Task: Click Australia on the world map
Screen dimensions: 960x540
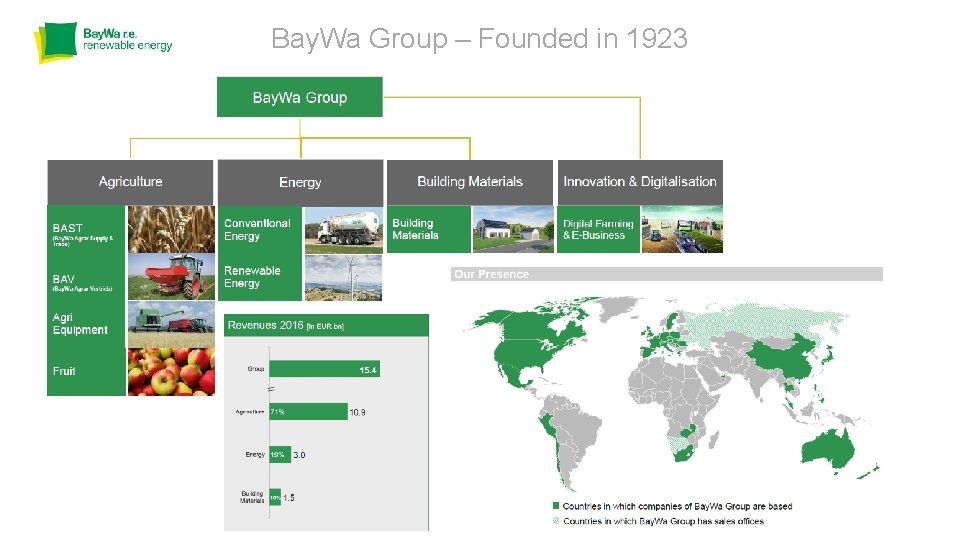Action: point(827,449)
